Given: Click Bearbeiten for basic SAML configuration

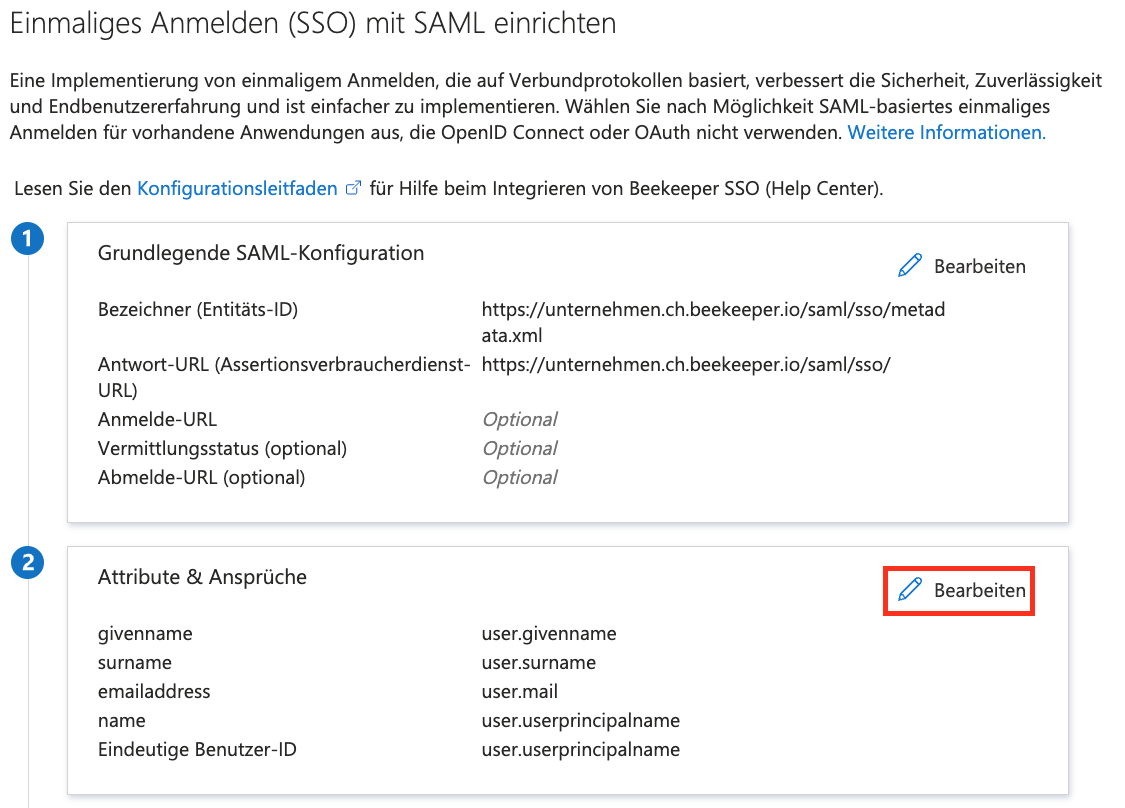Looking at the screenshot, I should [x=962, y=266].
